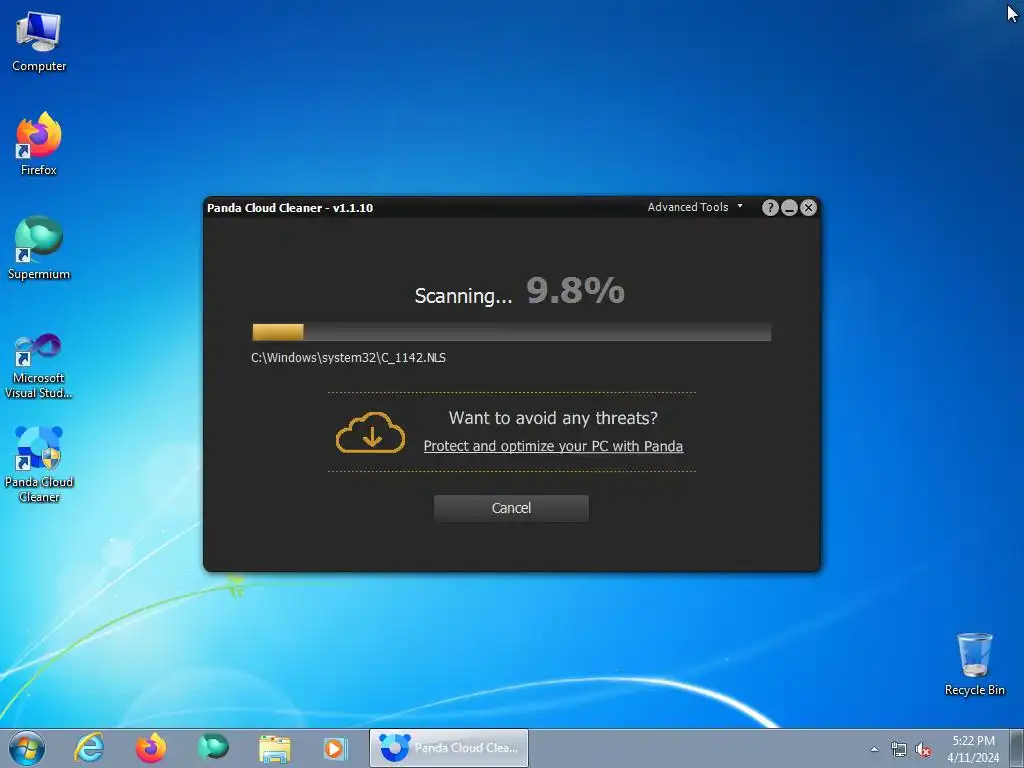This screenshot has width=1024, height=768.
Task: Click the scanning progress bar
Action: tap(511, 332)
